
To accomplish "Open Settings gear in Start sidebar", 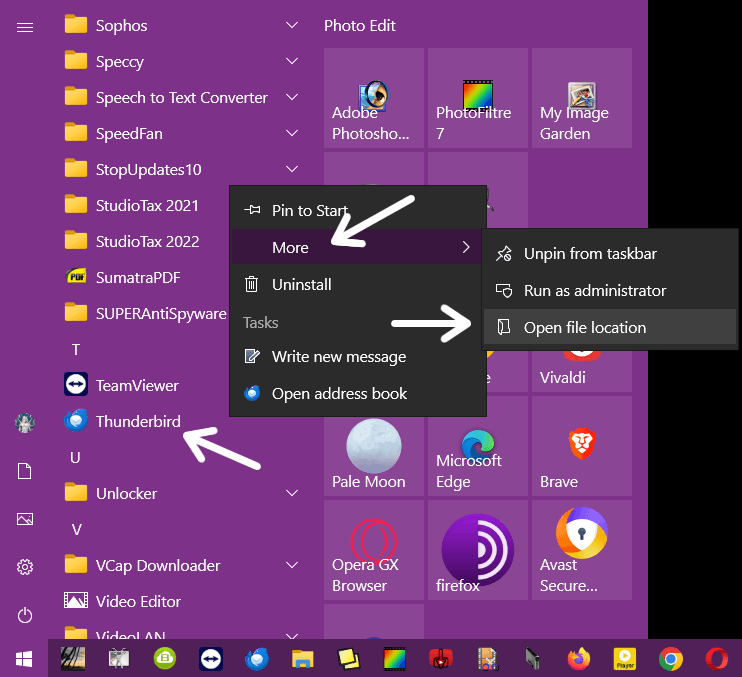I will (25, 567).
